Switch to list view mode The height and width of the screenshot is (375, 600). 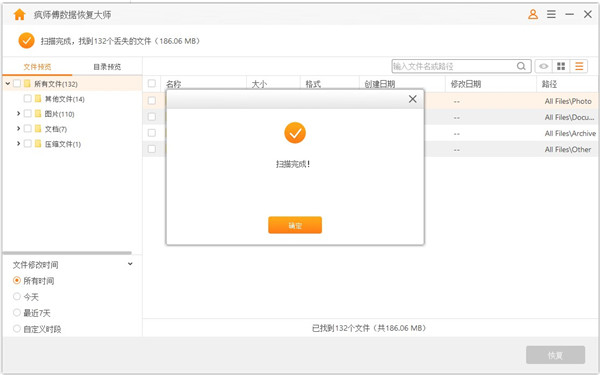(579, 66)
